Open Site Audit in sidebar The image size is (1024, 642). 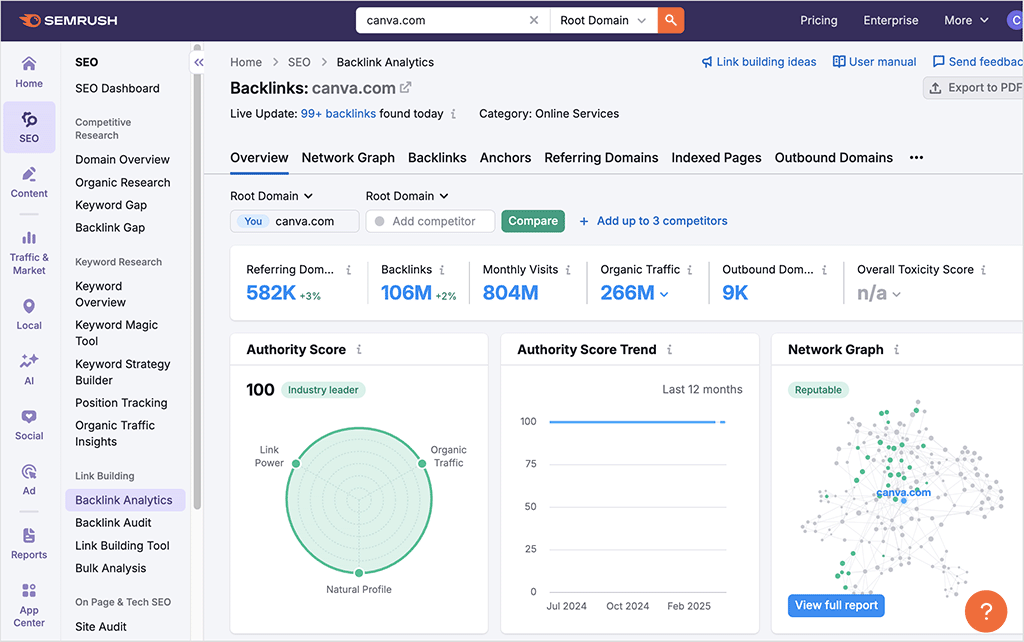coord(101,626)
